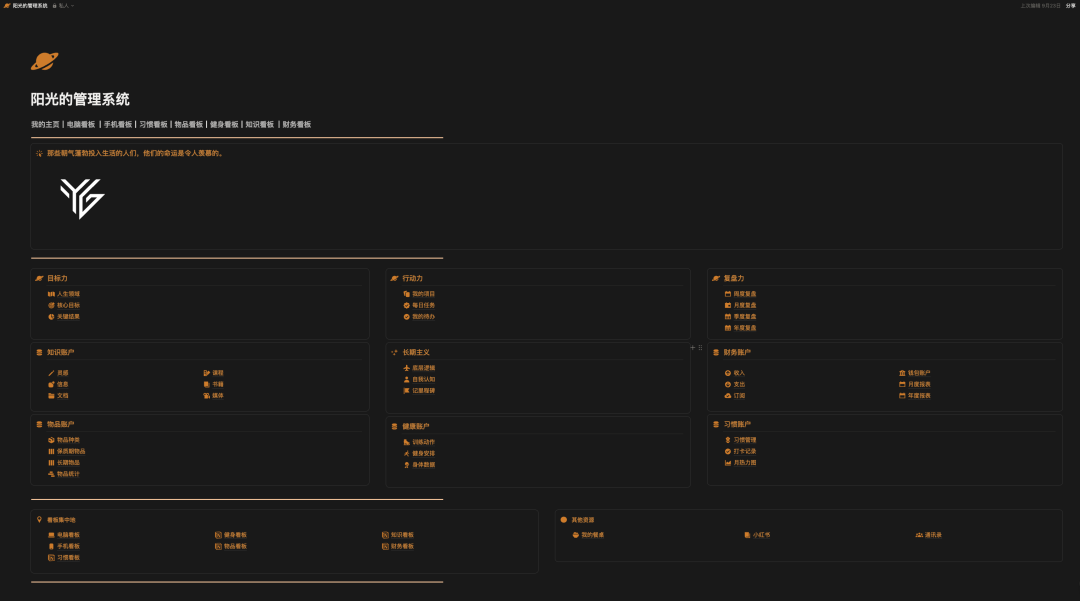Open the 书籍 page link
The width and height of the screenshot is (1080, 601).
pyautogui.click(x=218, y=384)
